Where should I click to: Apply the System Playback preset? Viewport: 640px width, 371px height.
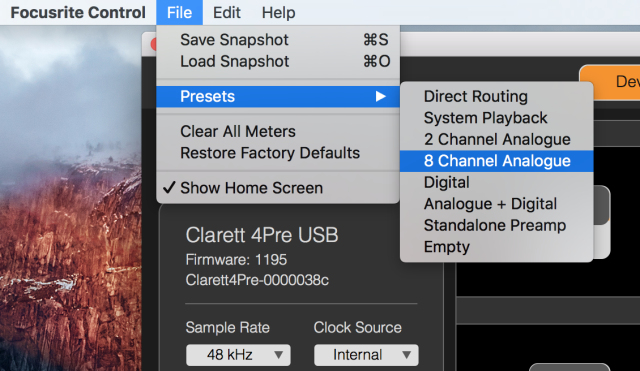pyautogui.click(x=496, y=118)
